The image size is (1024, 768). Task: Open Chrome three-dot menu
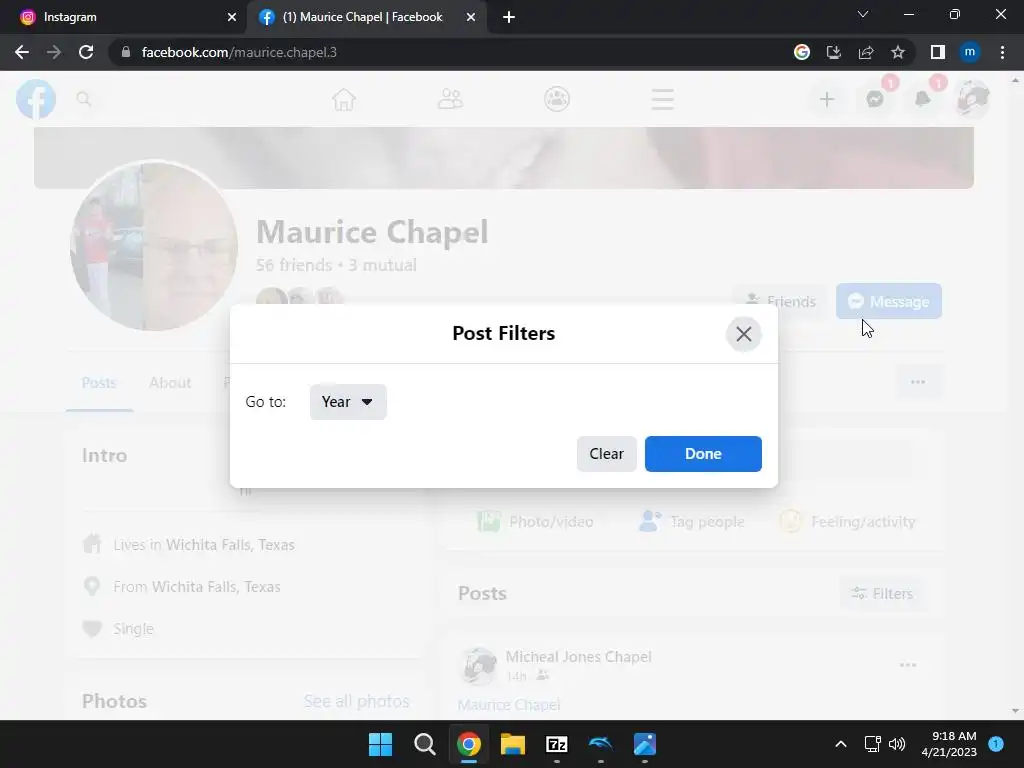click(x=1002, y=52)
